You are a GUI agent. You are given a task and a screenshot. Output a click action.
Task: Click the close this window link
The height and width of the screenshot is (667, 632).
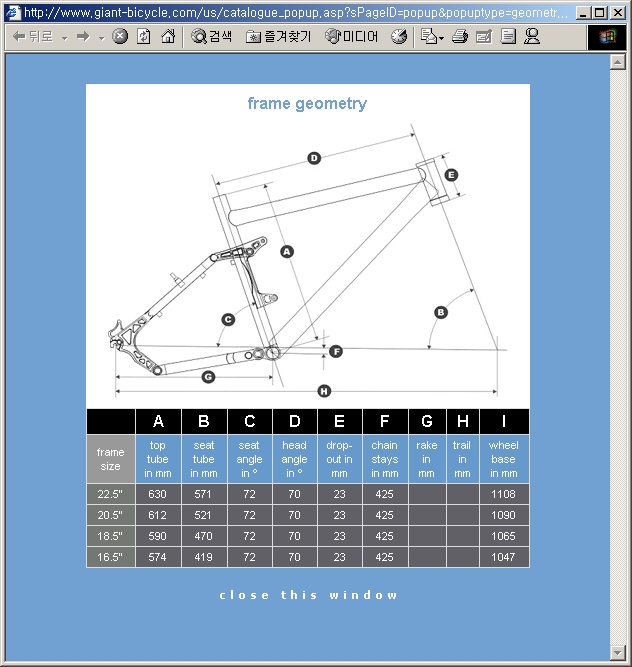click(308, 595)
